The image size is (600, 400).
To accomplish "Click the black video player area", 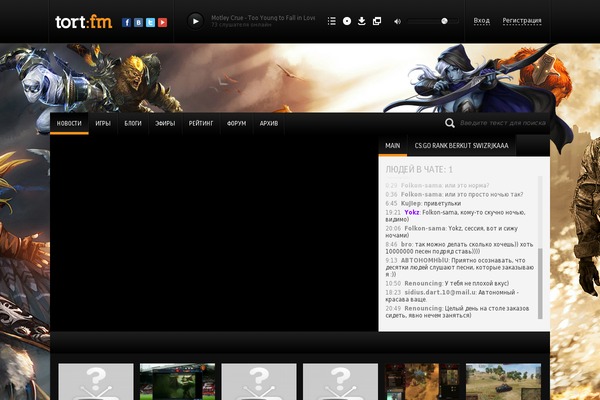I will click(214, 233).
